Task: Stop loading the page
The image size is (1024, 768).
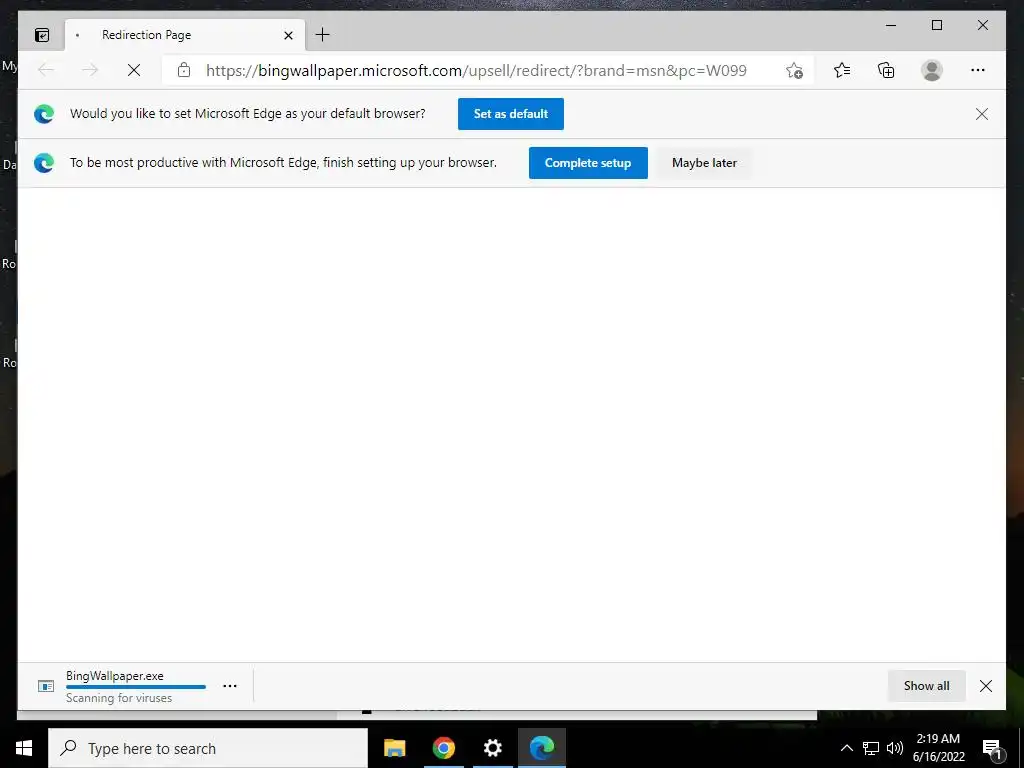Action: coord(134,70)
